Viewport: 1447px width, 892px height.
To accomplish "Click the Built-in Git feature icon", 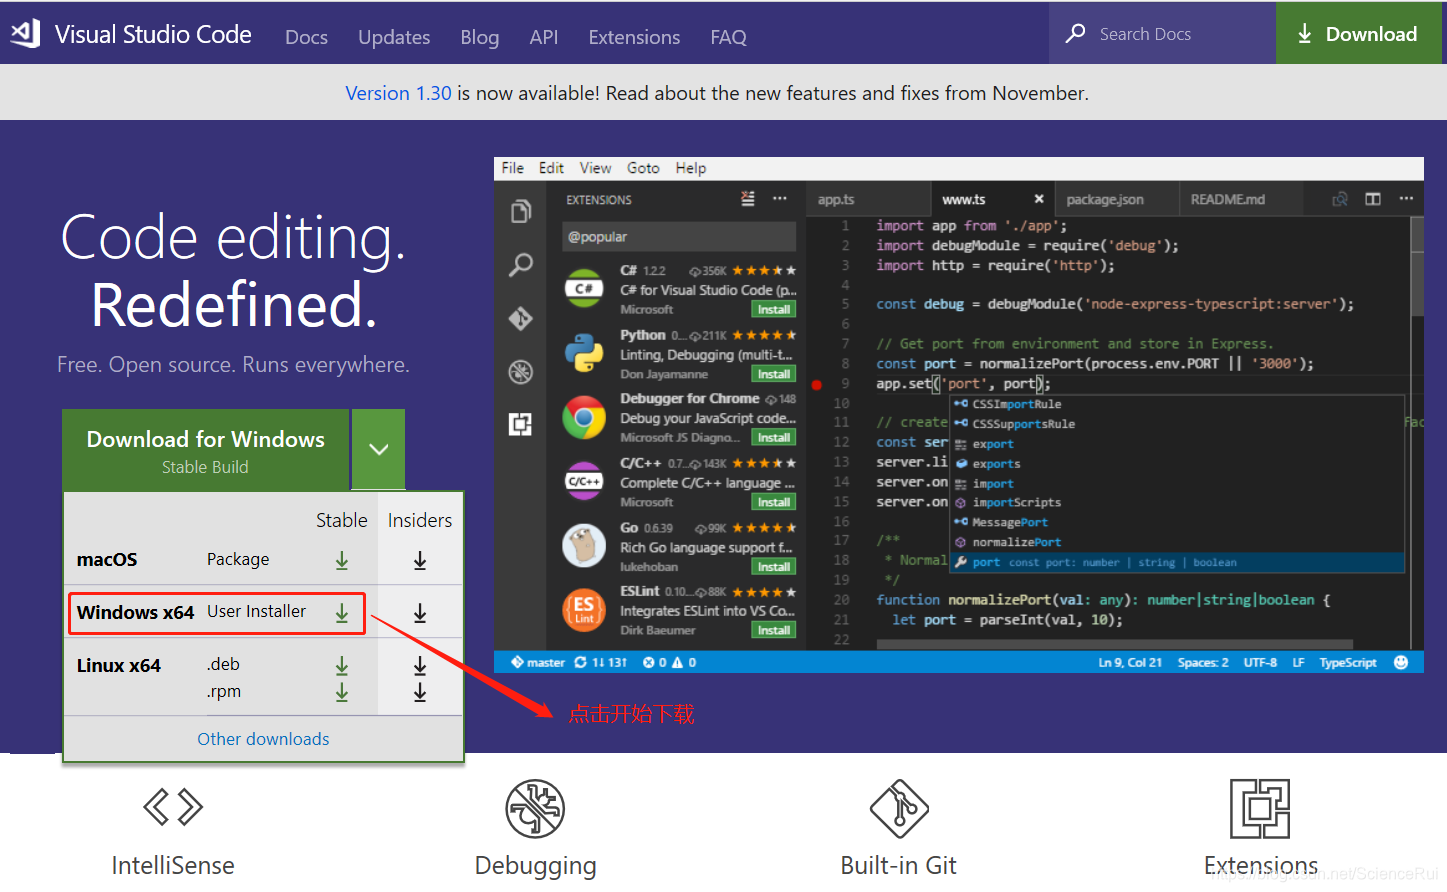I will (x=899, y=808).
